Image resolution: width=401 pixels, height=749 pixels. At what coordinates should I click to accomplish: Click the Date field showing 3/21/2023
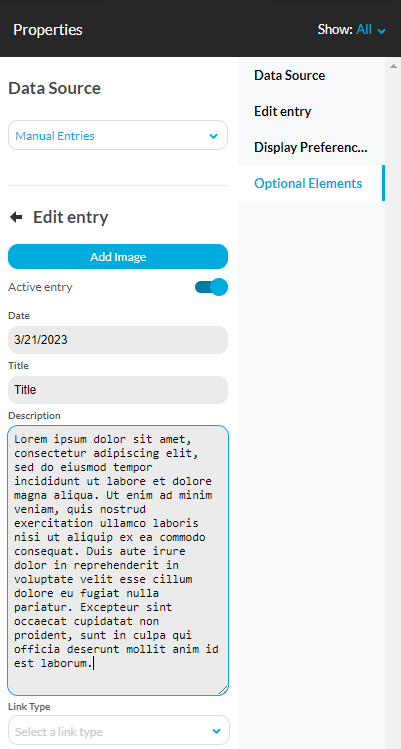118,340
